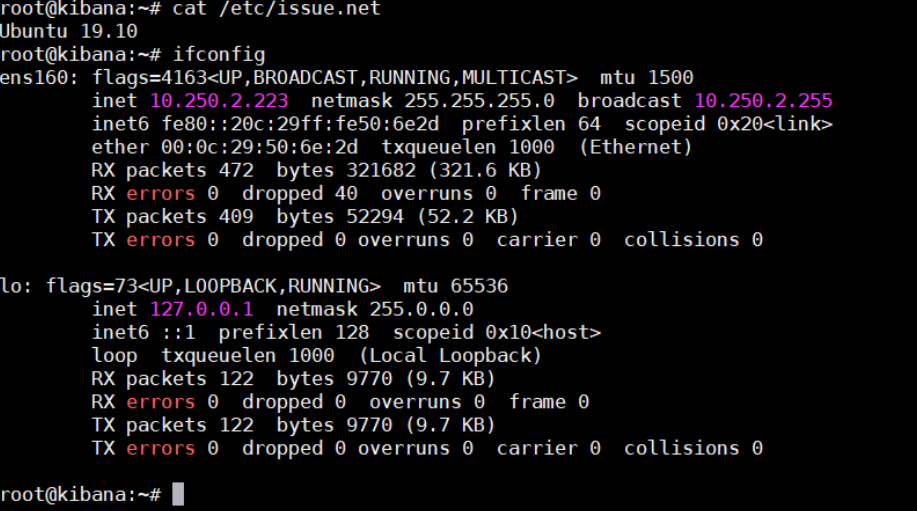
Task: Click the MAC address 00:0c:29:50:6e:2d
Action: pyautogui.click(x=260, y=147)
